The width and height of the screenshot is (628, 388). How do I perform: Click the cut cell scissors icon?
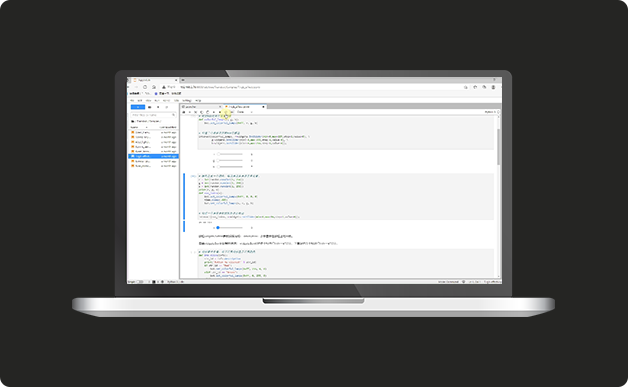(195, 112)
